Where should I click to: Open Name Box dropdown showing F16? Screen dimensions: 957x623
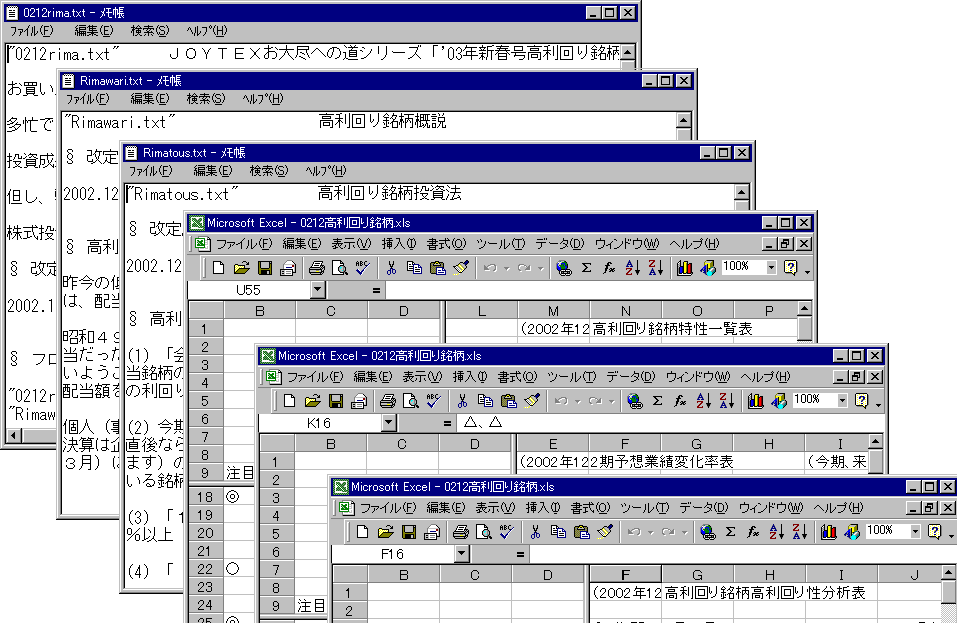462,554
